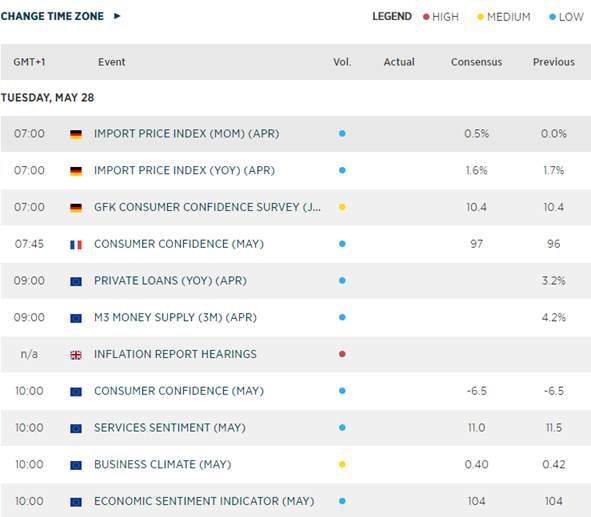Click the yellow MEDIUM legend dot

tap(481, 17)
